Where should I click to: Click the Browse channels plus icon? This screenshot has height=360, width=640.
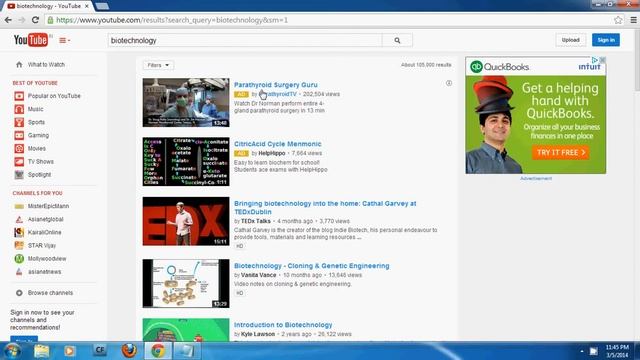(x=19, y=293)
